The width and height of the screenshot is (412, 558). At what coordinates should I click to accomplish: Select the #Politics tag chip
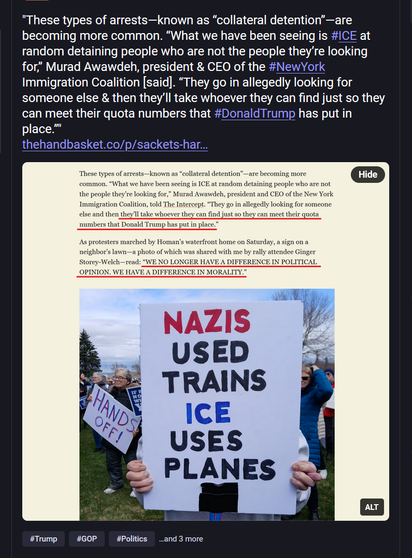tap(132, 539)
